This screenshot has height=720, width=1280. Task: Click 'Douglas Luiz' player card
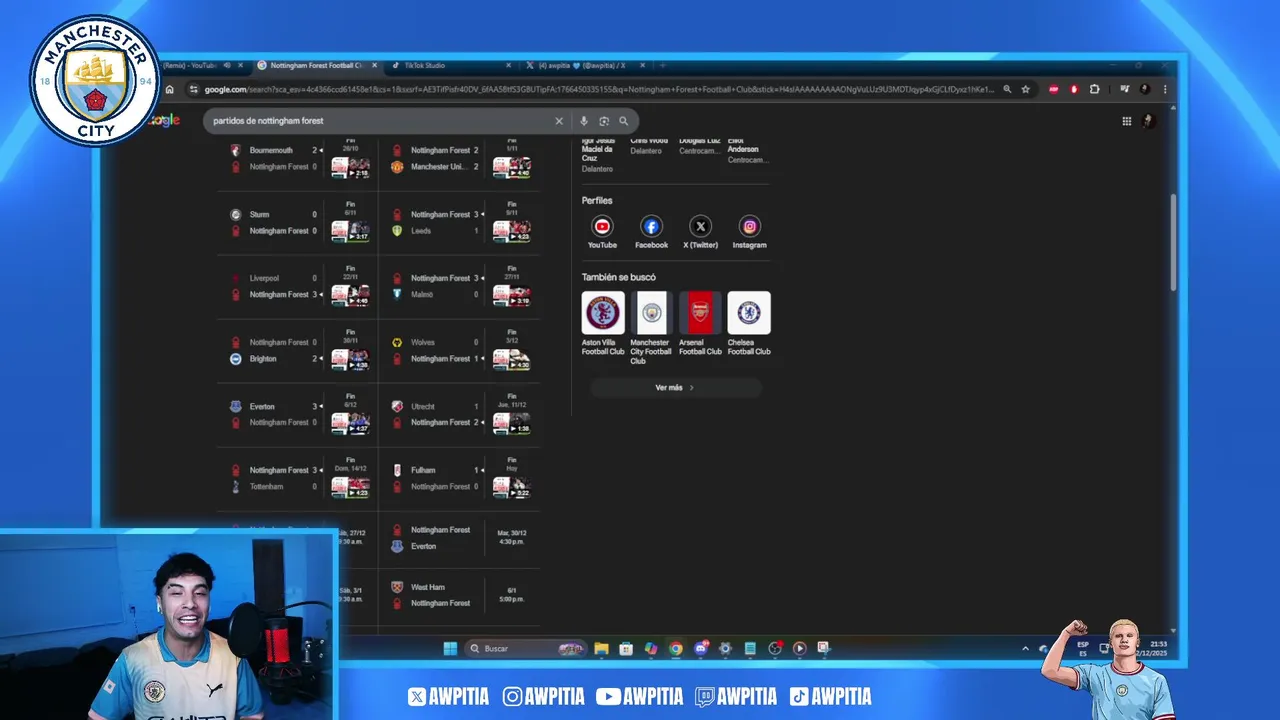point(700,146)
